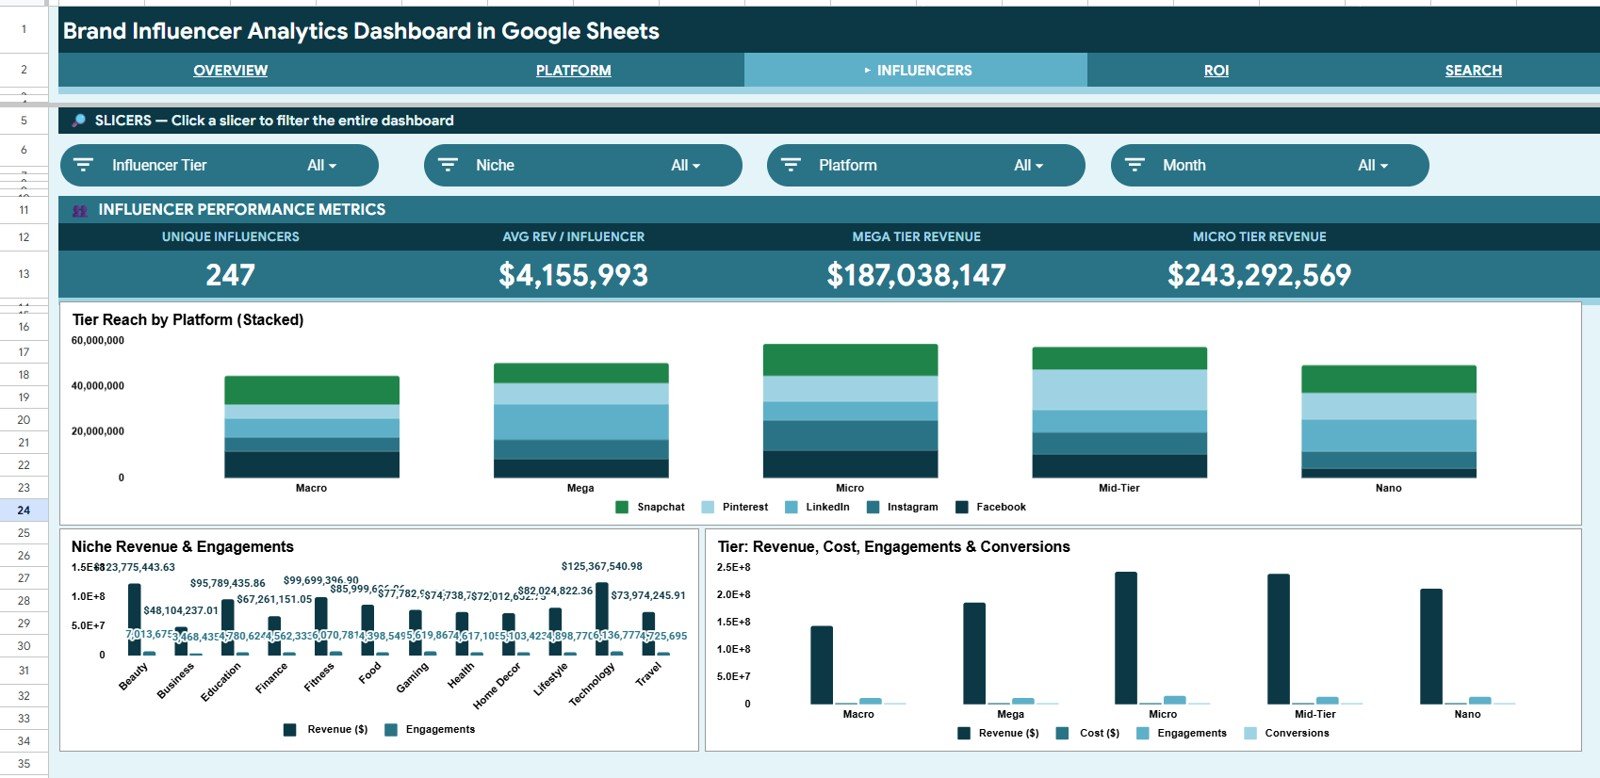Select row header 13
The width and height of the screenshot is (1600, 778).
click(x=24, y=274)
